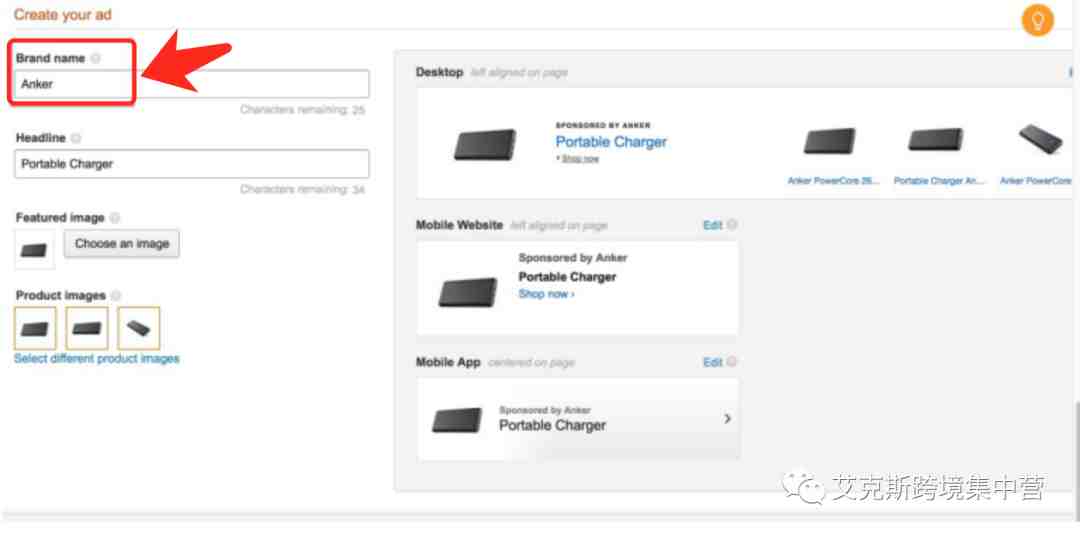Click the Desktop preview featured charger image
This screenshot has width=1080, height=536.
point(485,145)
